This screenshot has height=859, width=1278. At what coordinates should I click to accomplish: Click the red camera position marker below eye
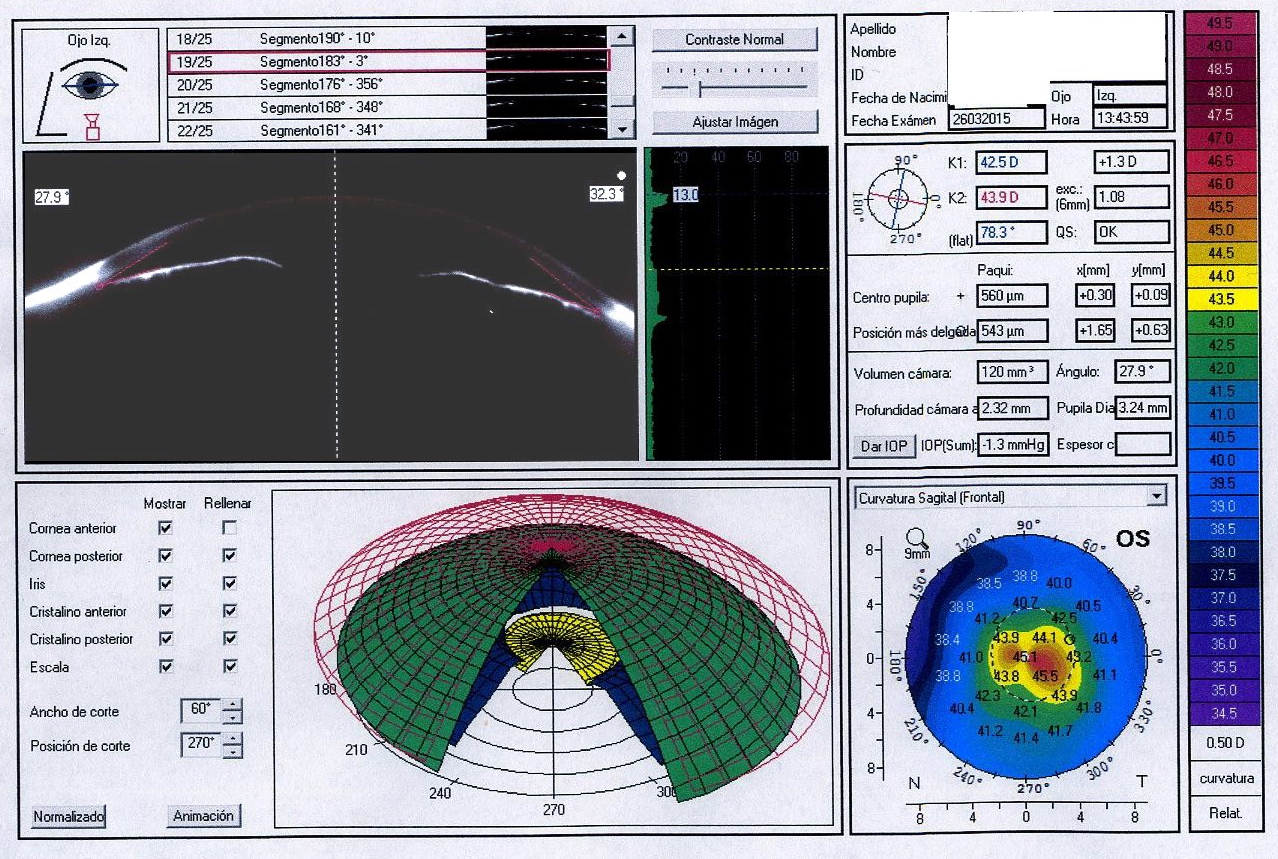(x=92, y=127)
